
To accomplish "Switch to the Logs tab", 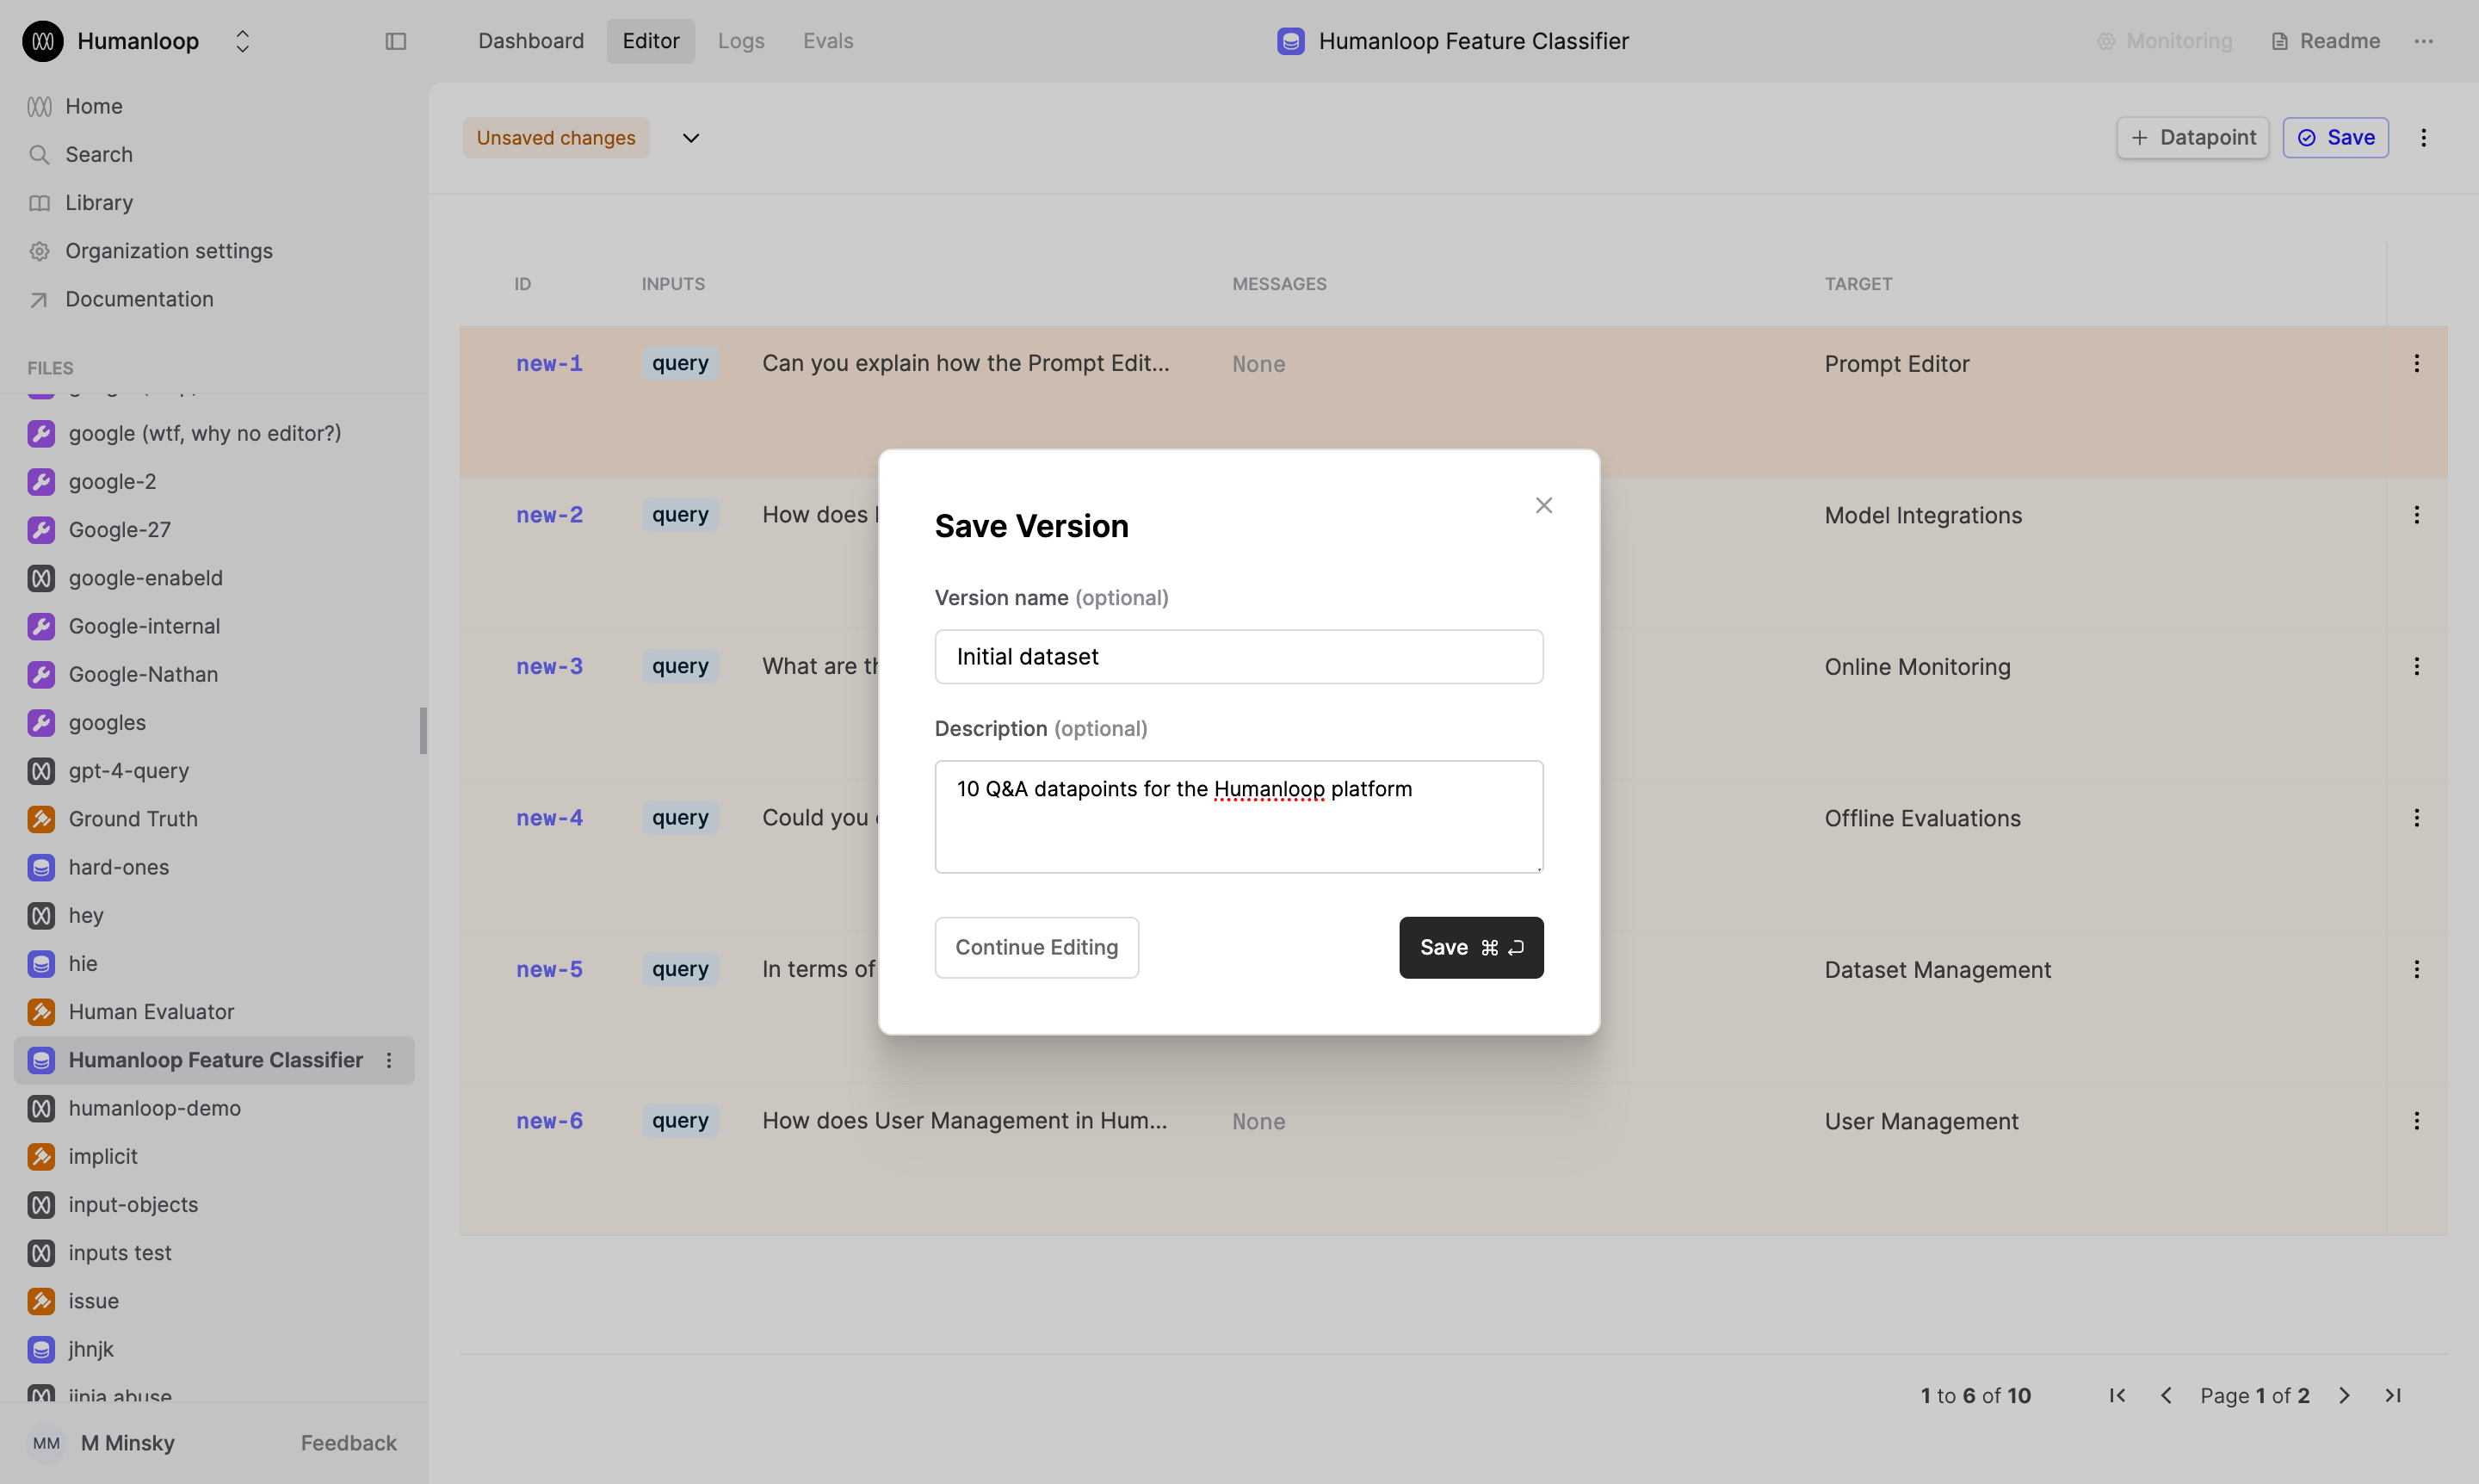I will point(741,41).
